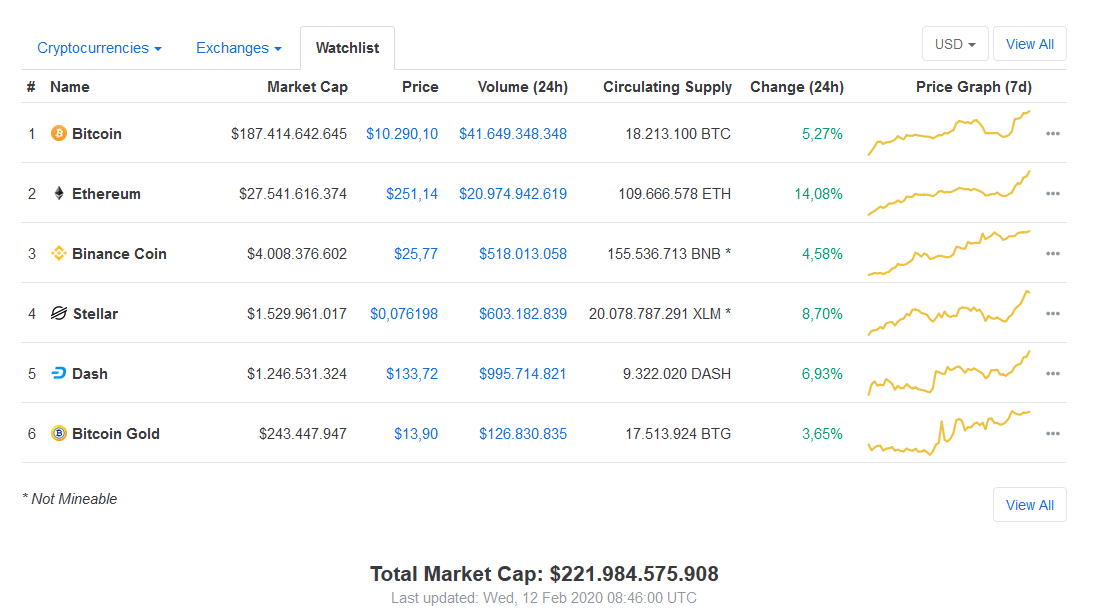Click Ethereum market cap $27.541.616.374
The width and height of the screenshot is (1105, 615).
tap(292, 194)
